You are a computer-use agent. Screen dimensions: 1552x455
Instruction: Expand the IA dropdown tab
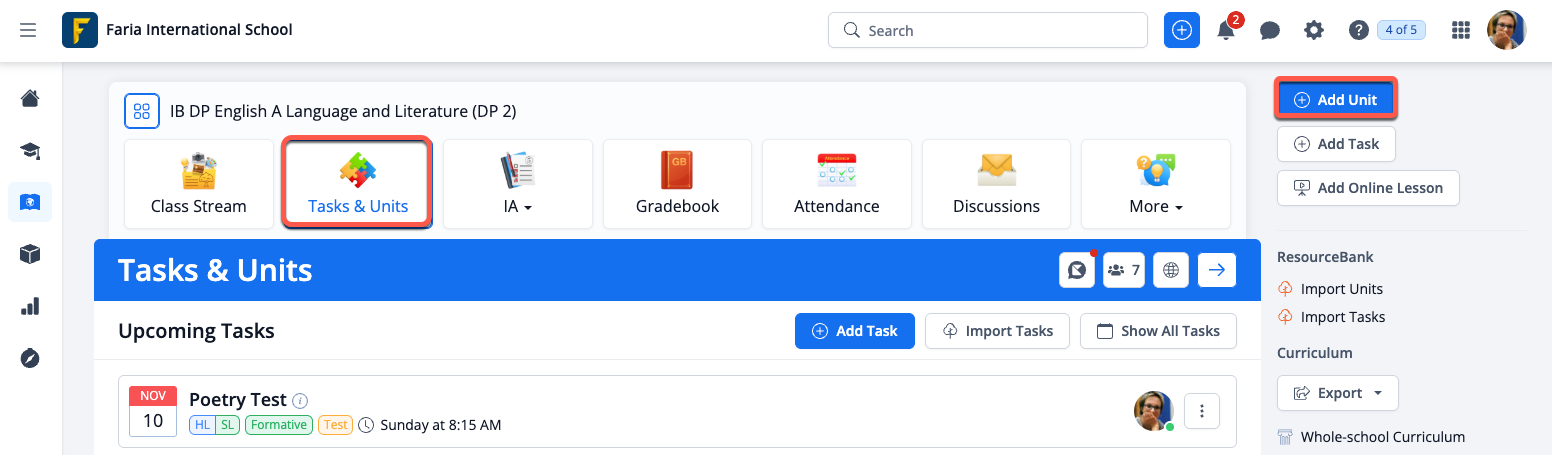coord(517,184)
